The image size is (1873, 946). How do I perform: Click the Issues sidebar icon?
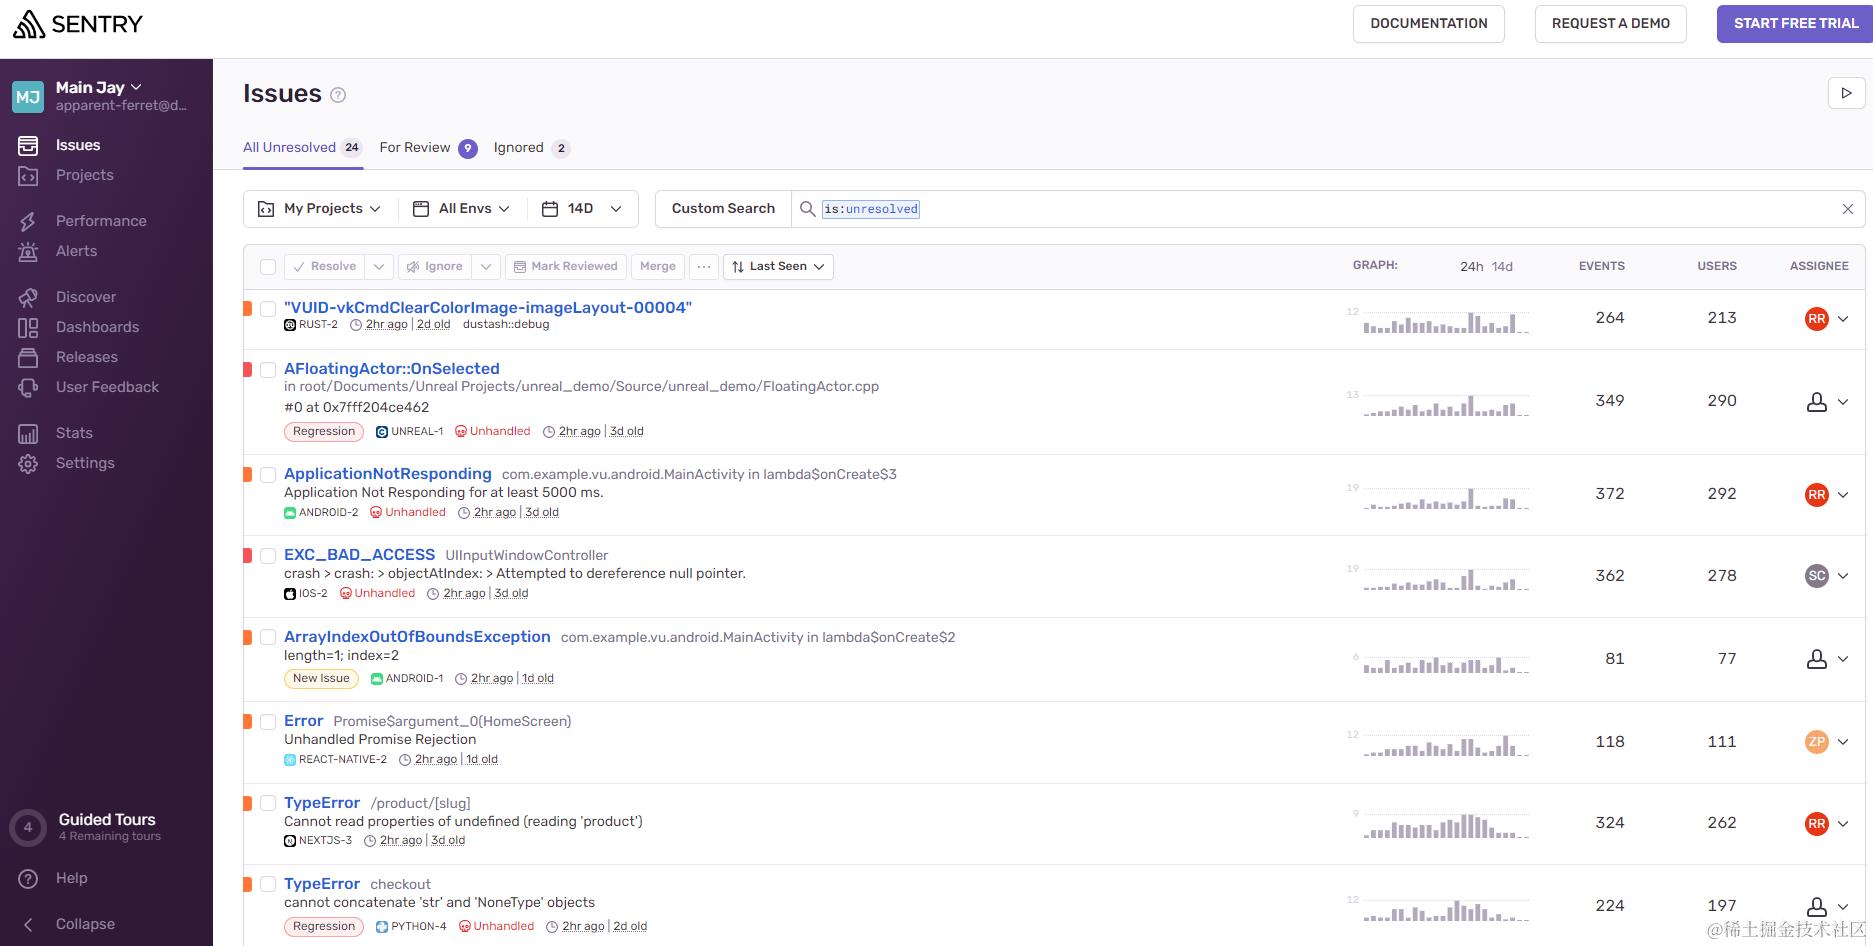(28, 145)
